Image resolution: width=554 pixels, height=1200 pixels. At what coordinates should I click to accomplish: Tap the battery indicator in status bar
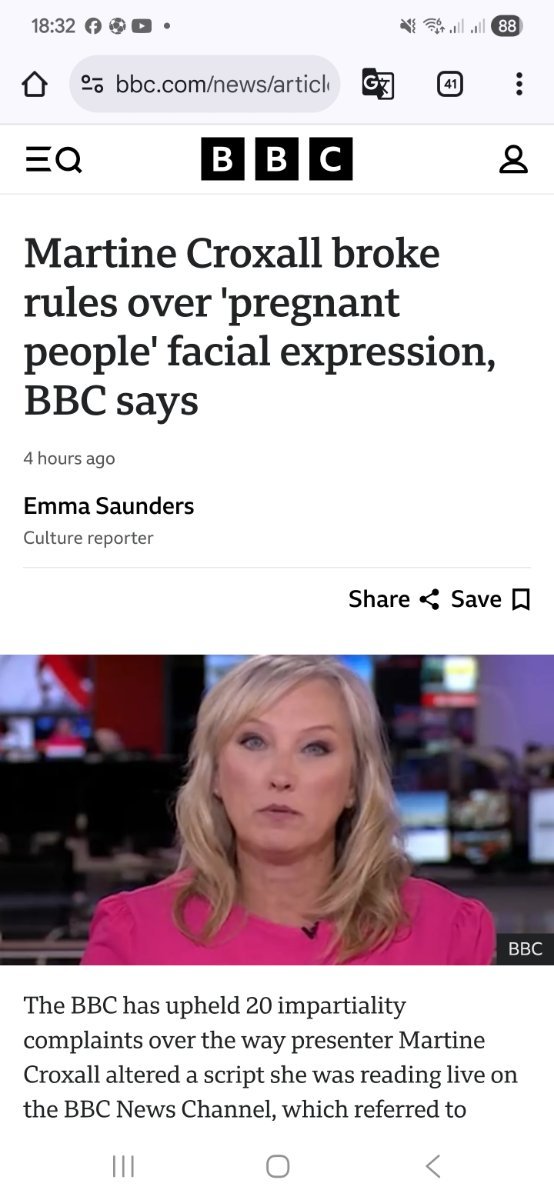507,26
